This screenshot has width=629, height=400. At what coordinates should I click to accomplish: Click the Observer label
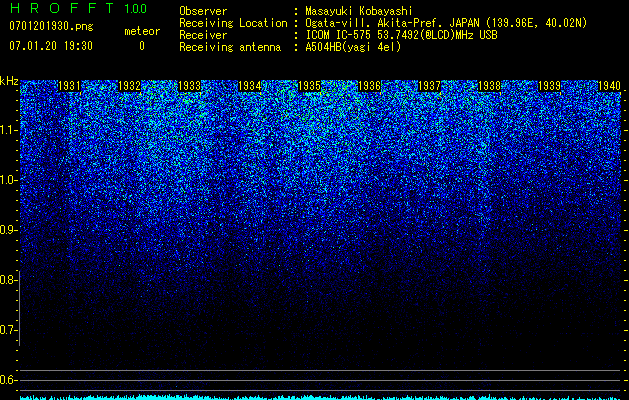pos(203,11)
